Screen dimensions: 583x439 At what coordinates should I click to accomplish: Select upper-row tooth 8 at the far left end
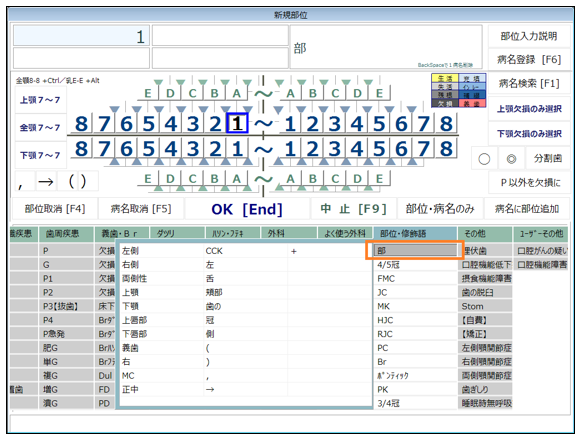tap(81, 123)
